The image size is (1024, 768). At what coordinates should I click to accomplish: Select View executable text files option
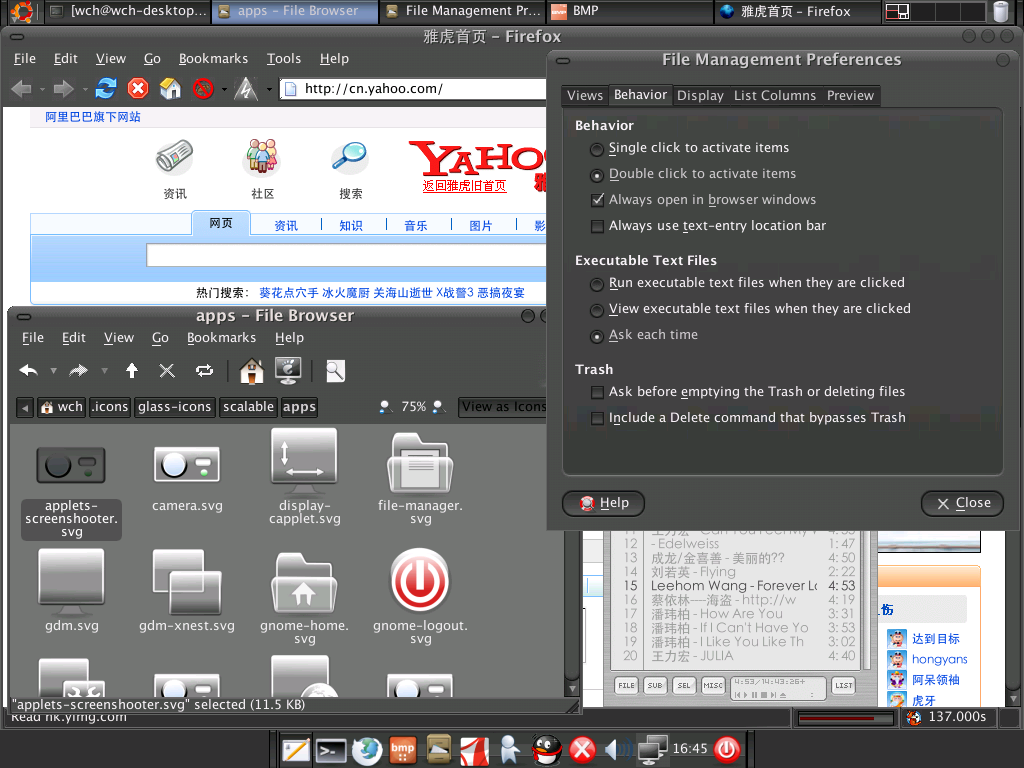click(x=596, y=310)
